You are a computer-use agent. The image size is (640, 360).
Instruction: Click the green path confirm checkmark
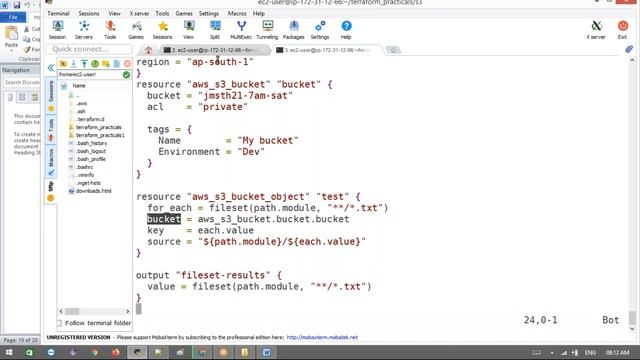pos(127,75)
